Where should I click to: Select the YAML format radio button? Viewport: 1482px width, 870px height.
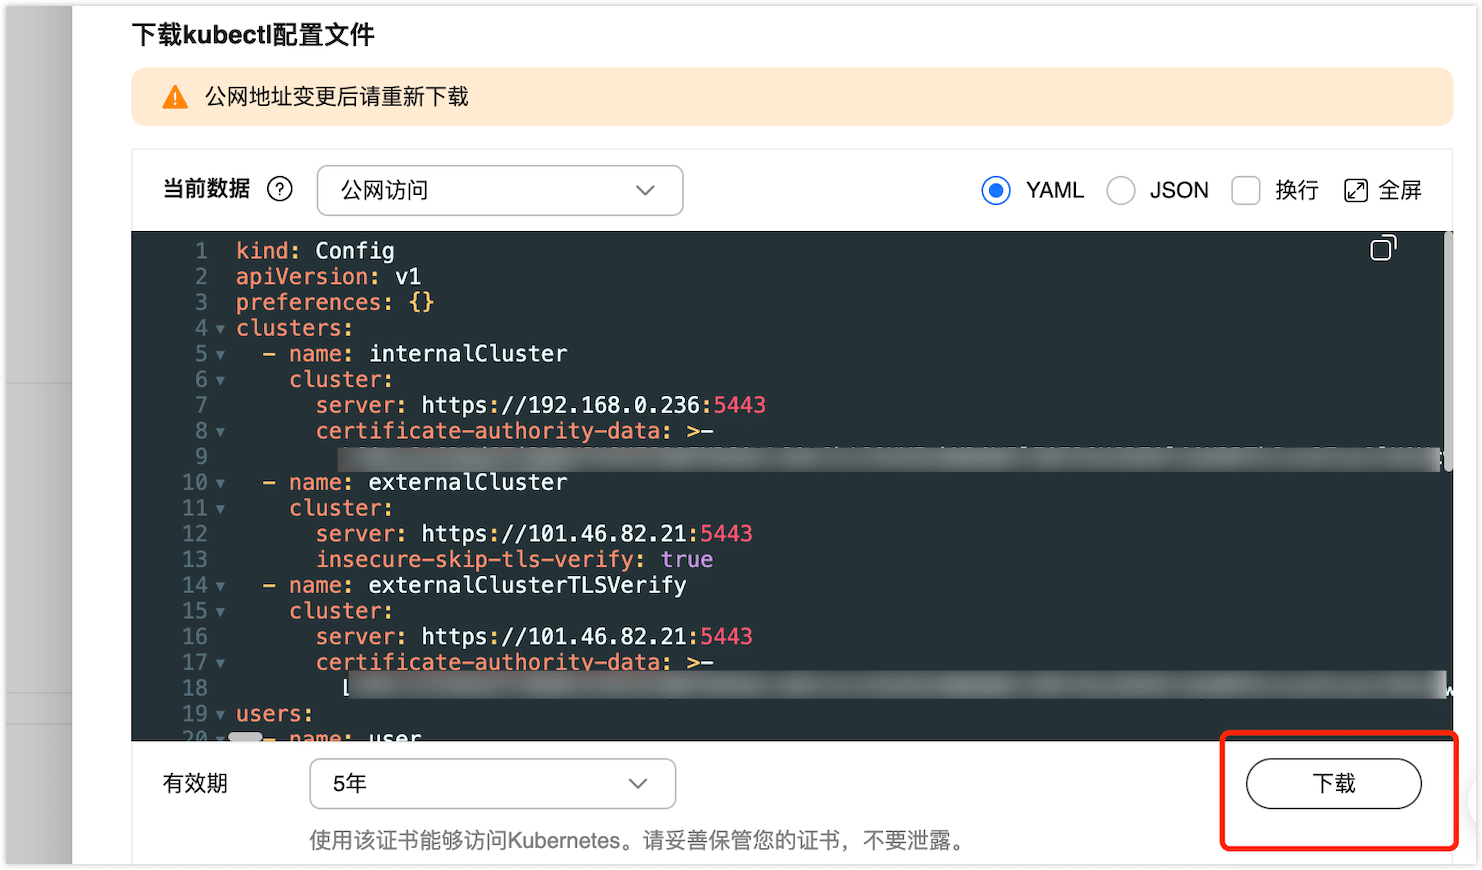(x=996, y=190)
